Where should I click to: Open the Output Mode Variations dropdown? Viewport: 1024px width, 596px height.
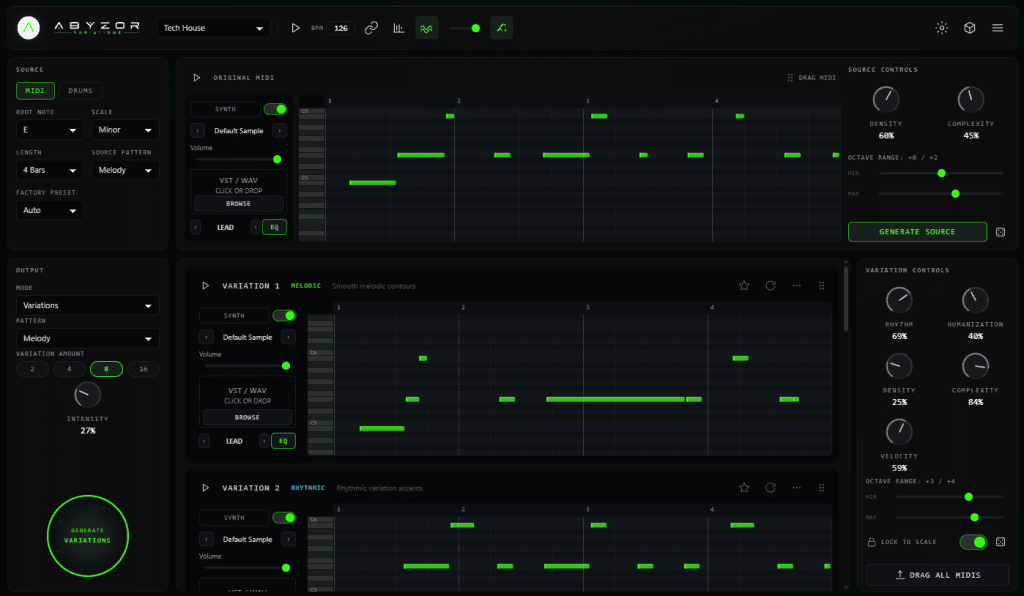click(x=88, y=306)
